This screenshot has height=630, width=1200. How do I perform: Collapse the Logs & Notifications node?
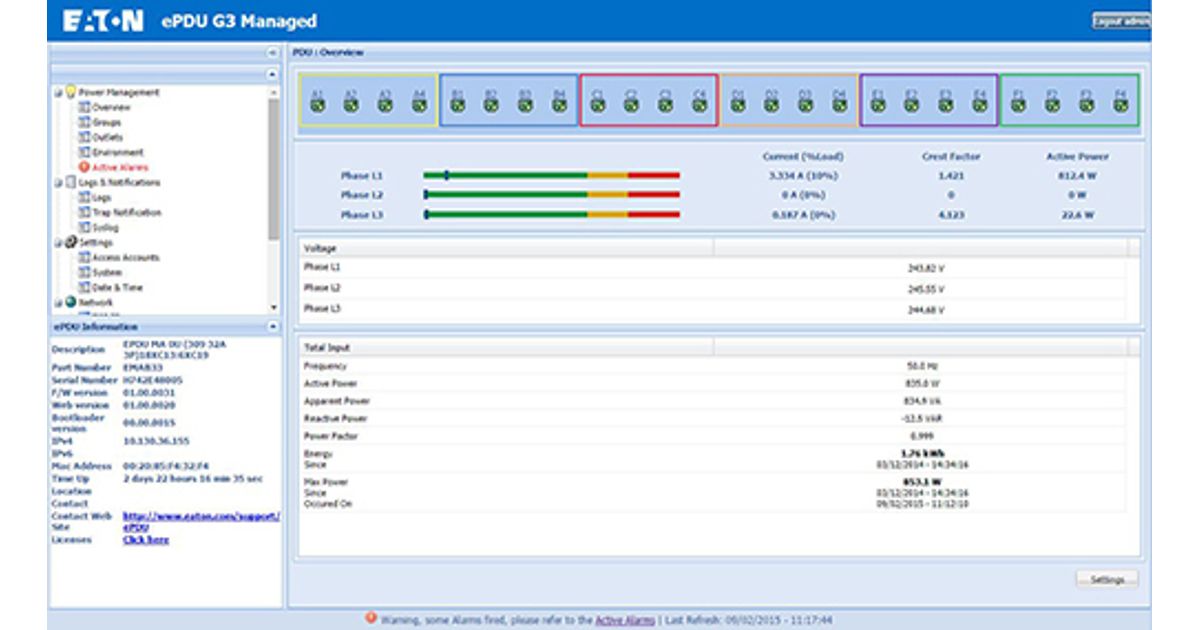(x=57, y=183)
